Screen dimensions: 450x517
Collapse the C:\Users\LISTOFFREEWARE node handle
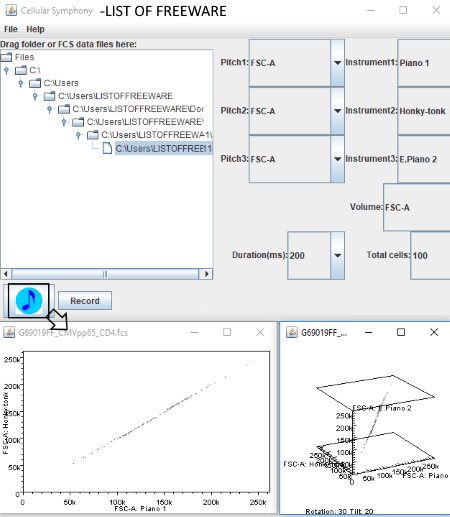pyautogui.click(x=35, y=96)
